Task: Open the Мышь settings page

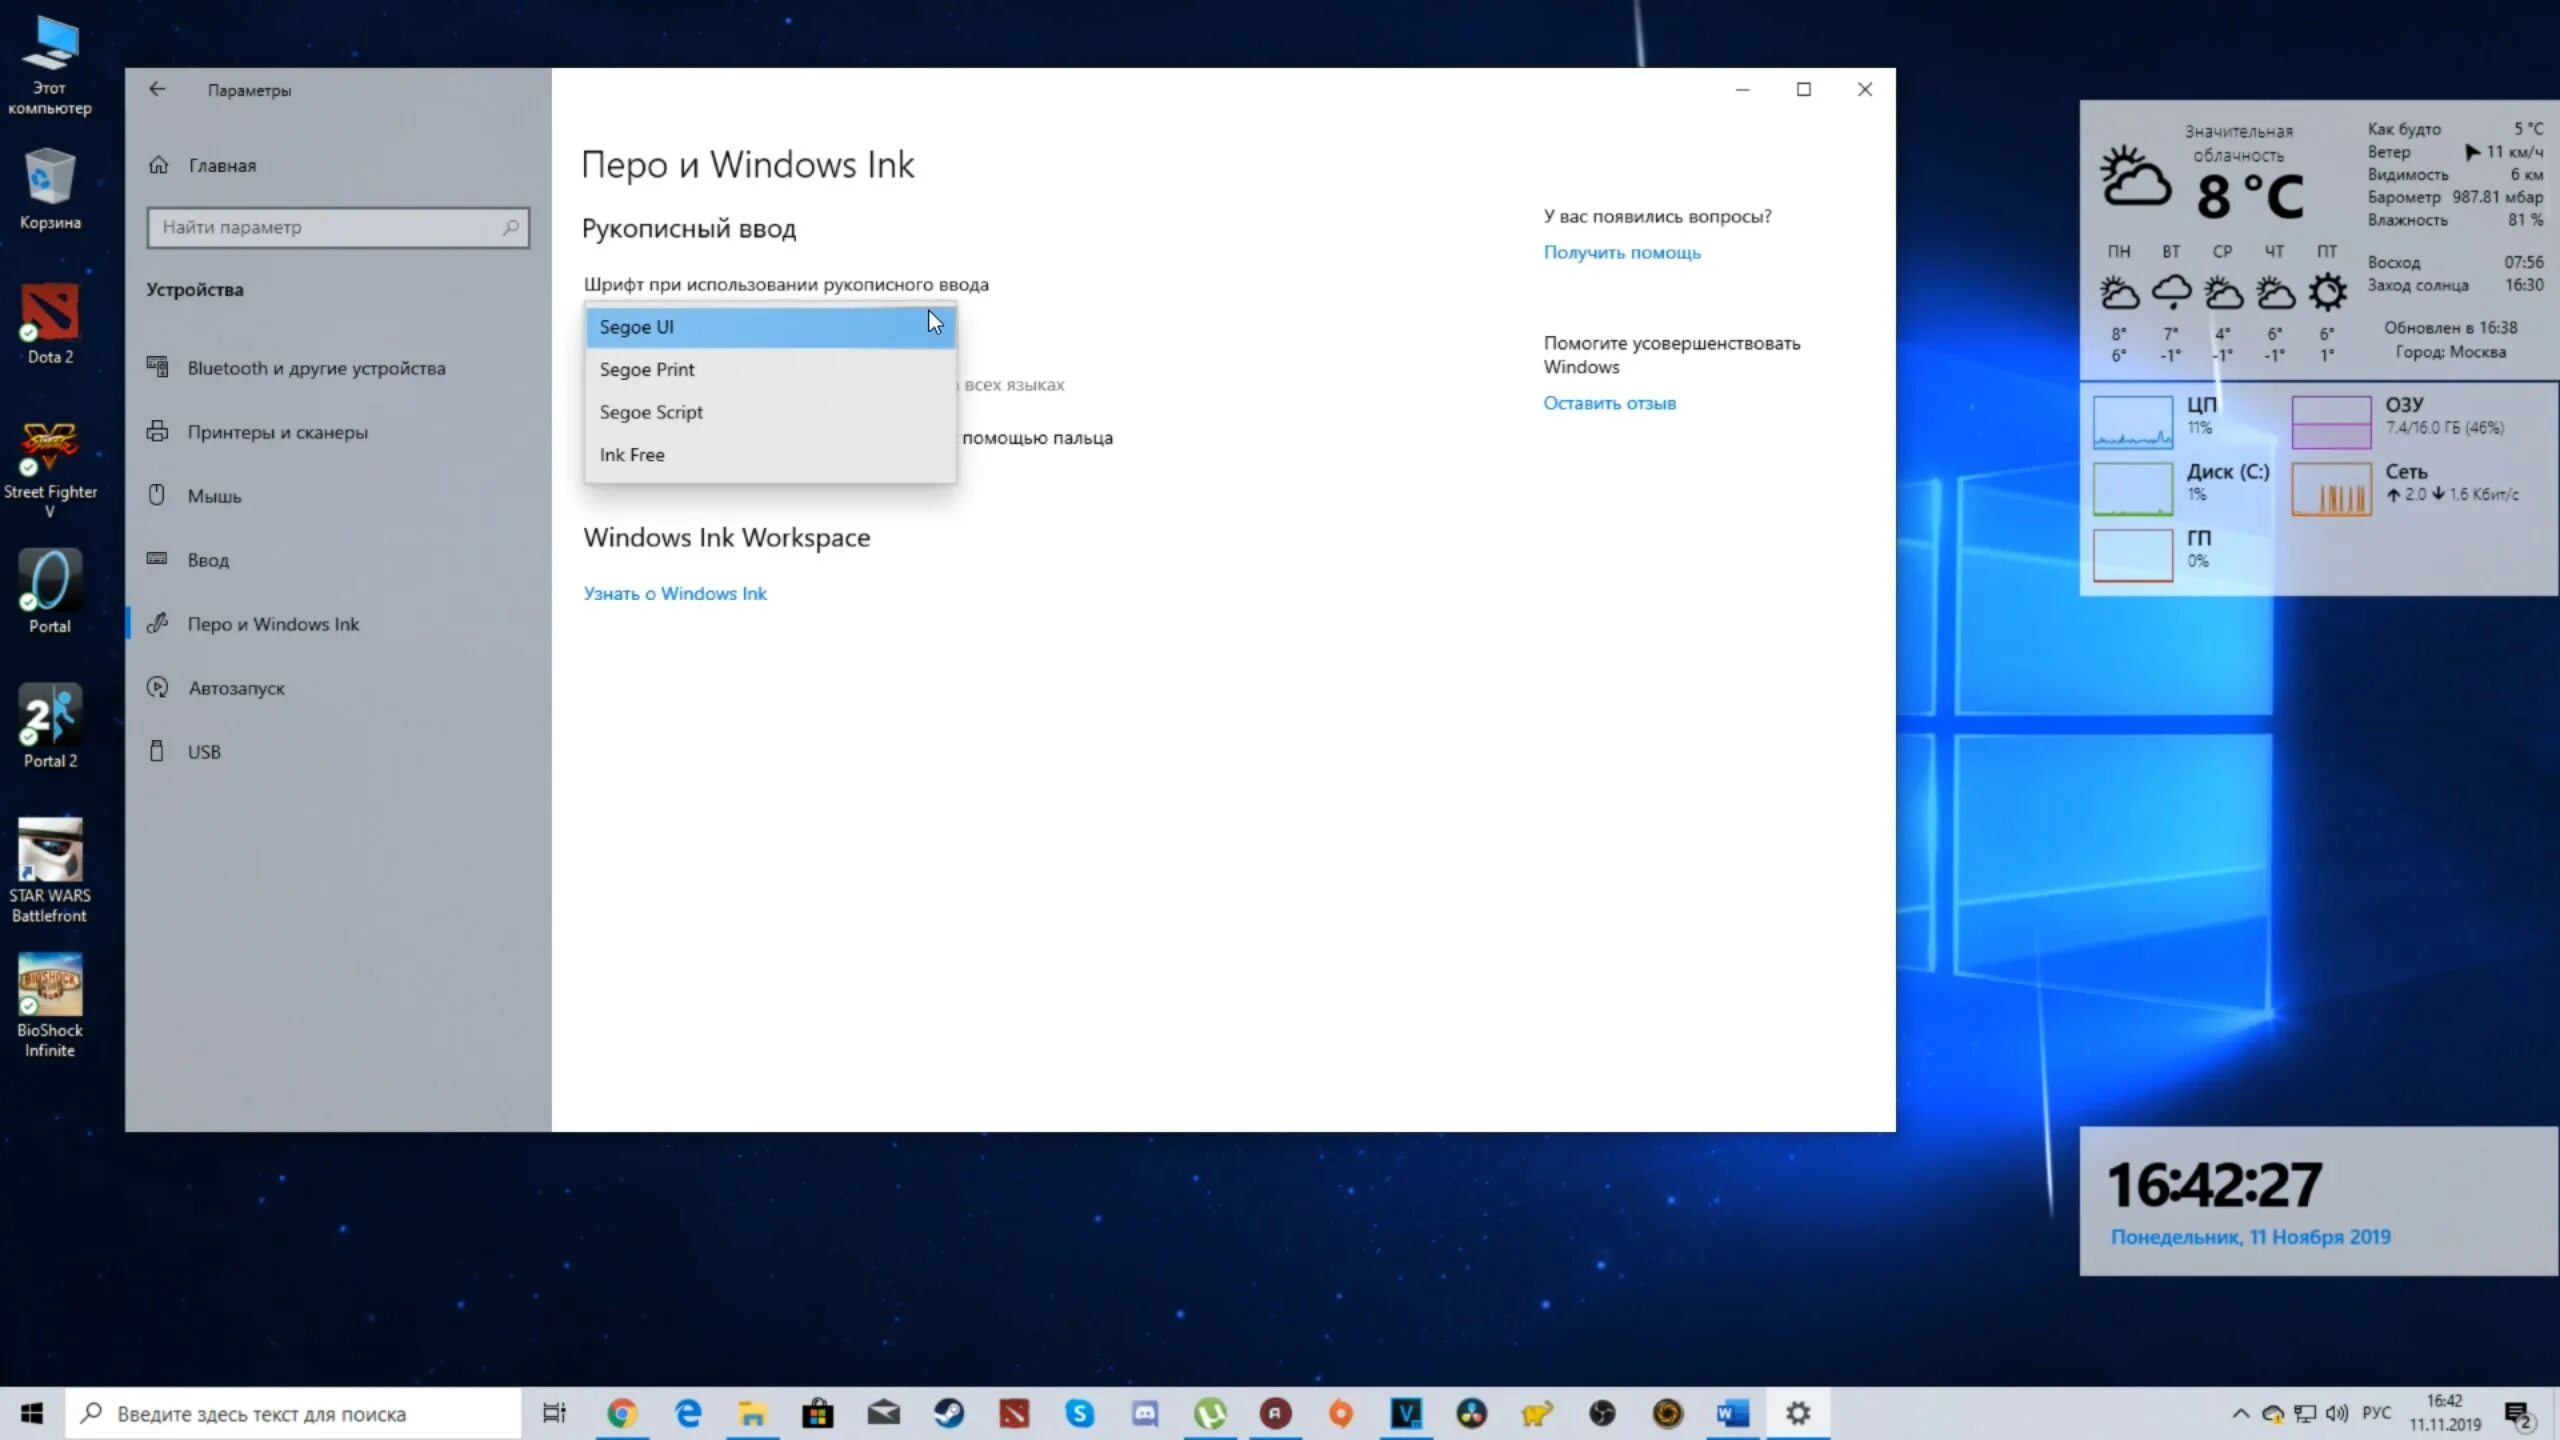Action: pyautogui.click(x=214, y=496)
